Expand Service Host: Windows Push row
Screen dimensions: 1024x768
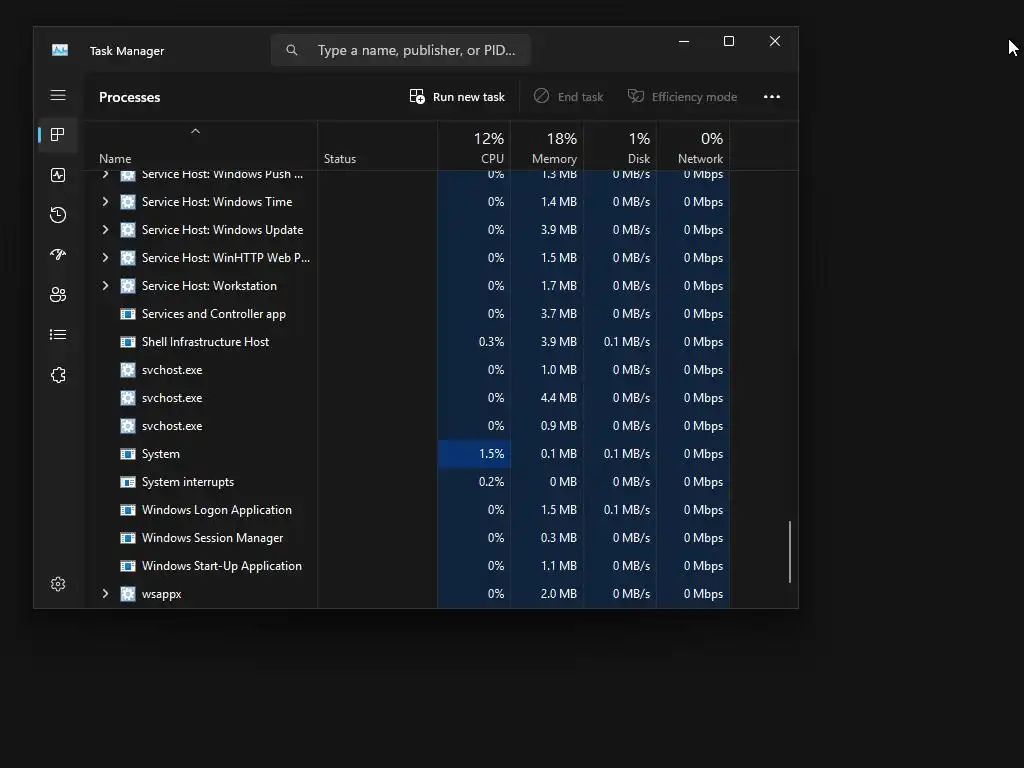(105, 174)
